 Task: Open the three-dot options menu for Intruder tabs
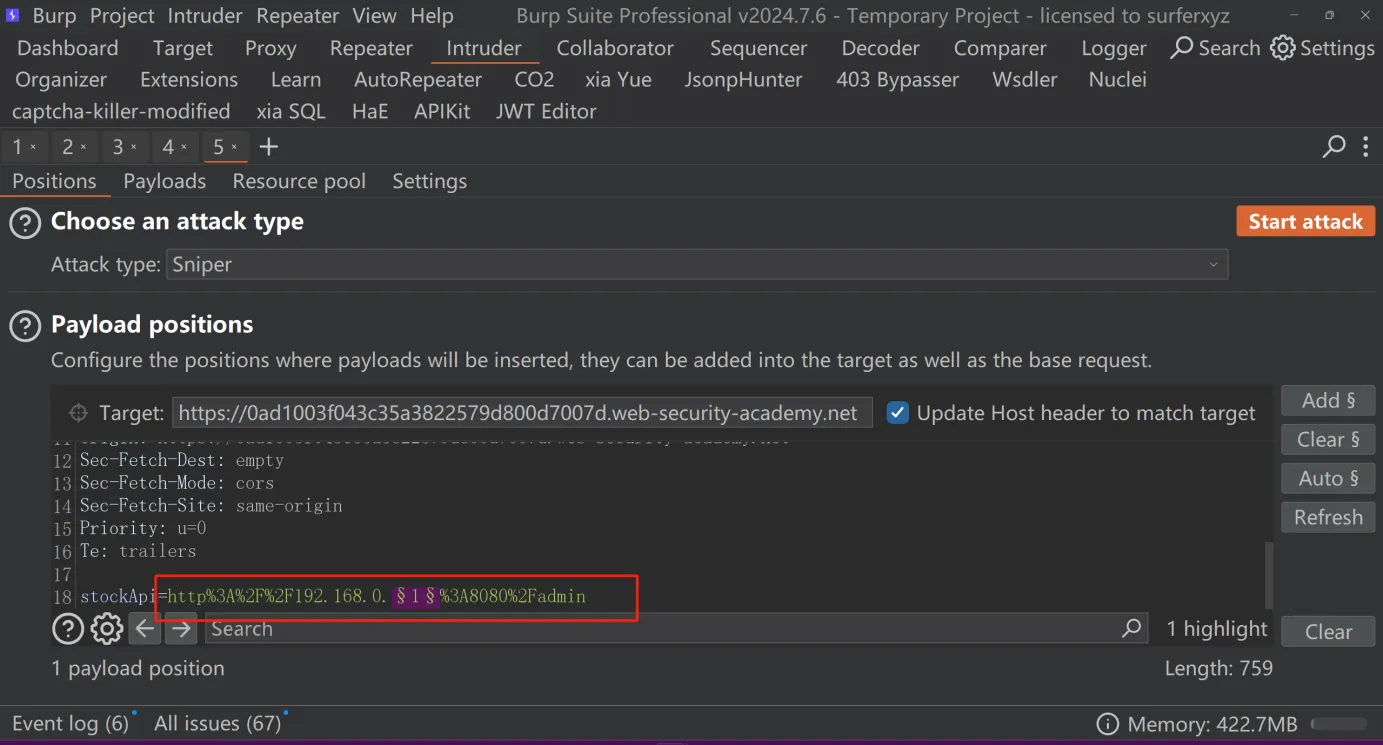[x=1366, y=147]
